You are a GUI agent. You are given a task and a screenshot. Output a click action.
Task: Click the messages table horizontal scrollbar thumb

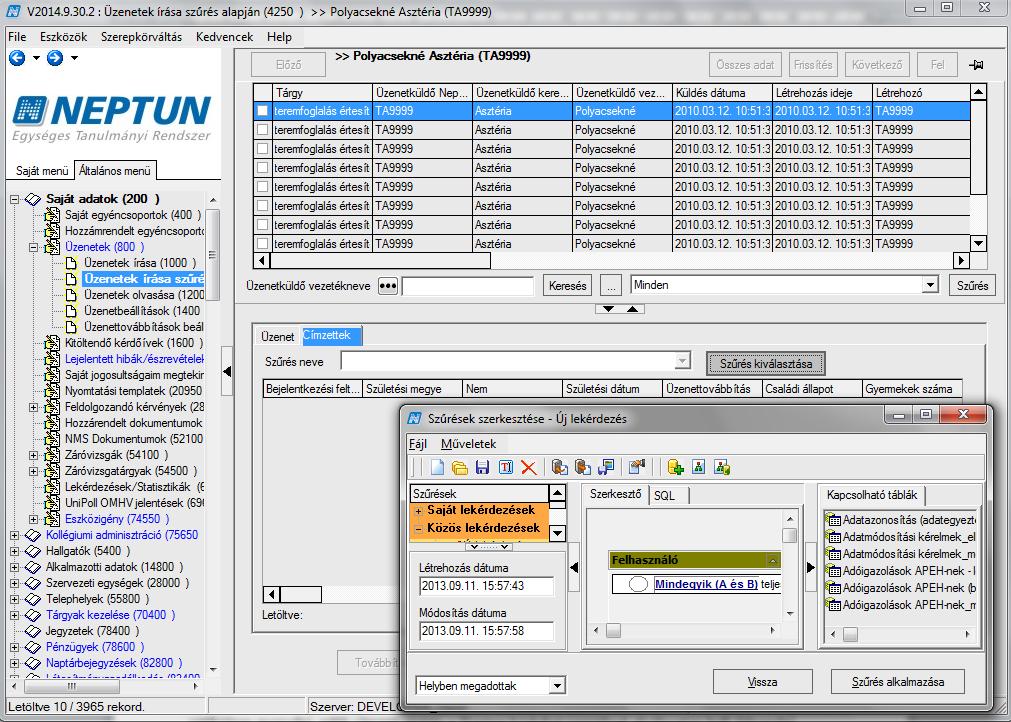pos(380,260)
